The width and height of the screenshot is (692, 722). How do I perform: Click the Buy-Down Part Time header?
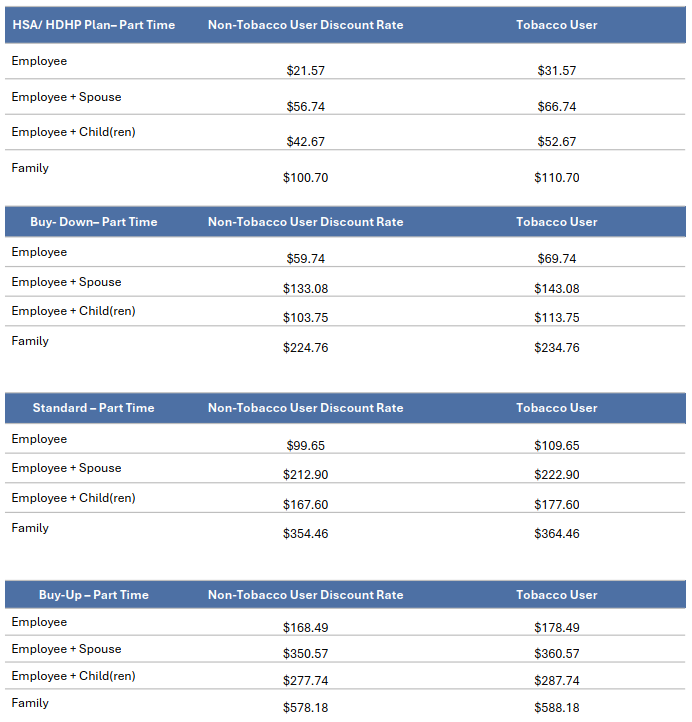94,222
